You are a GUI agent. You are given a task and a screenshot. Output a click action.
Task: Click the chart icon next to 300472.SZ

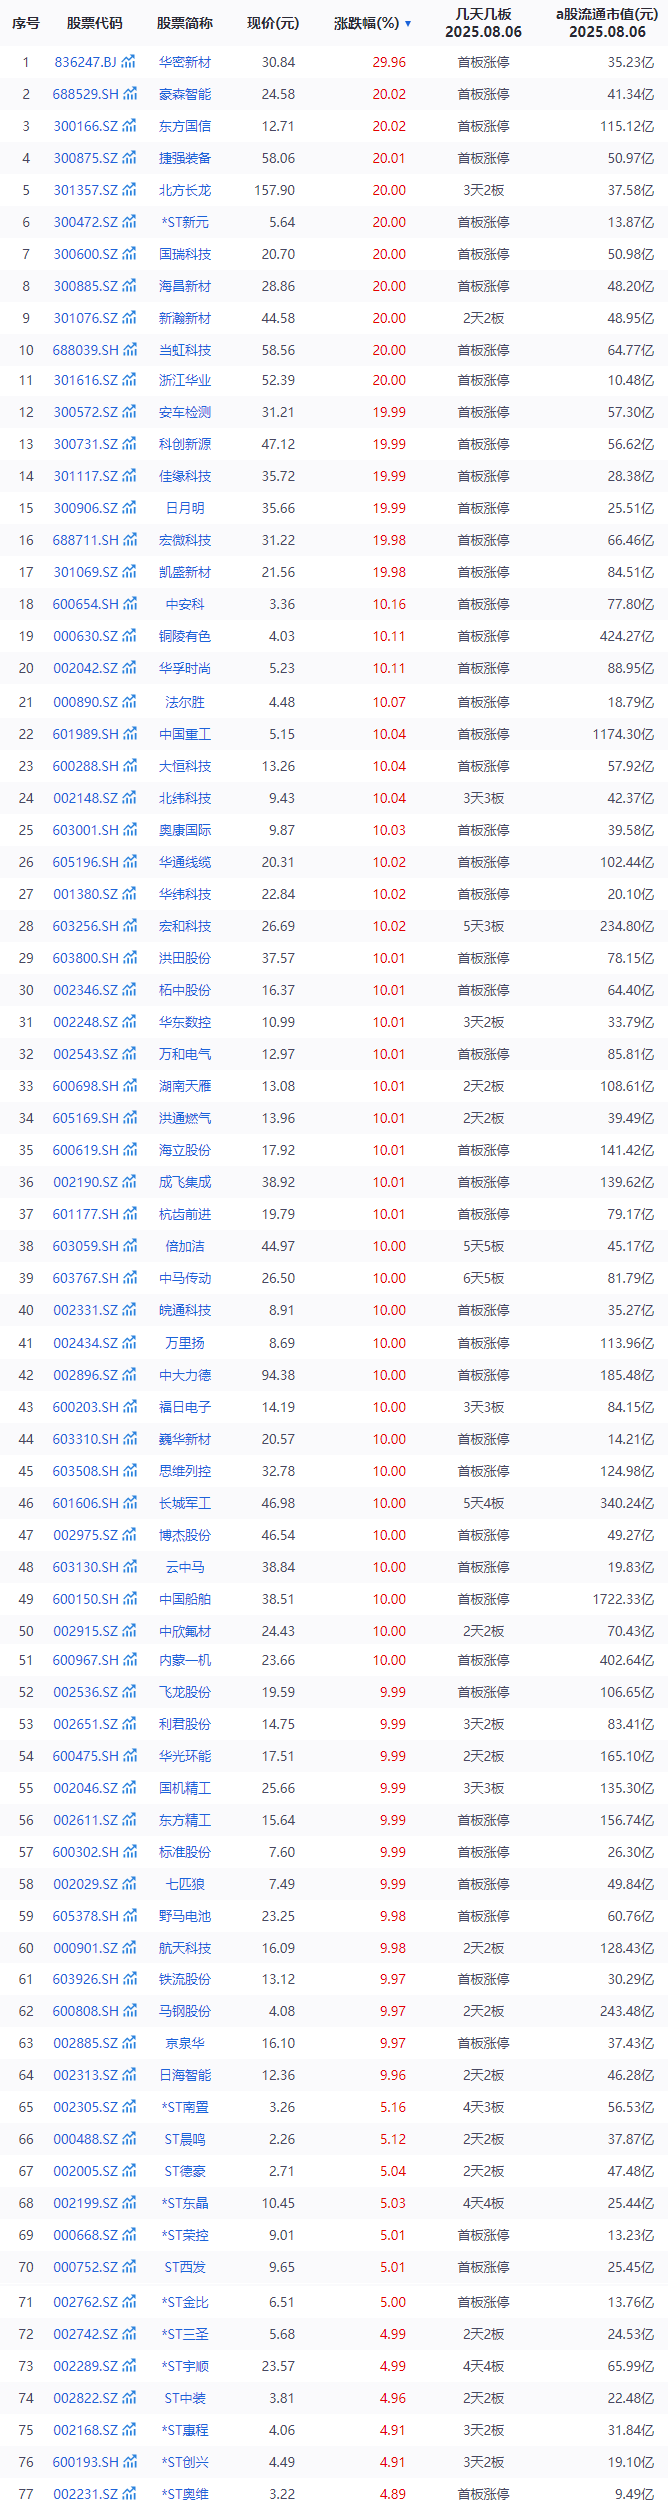point(129,222)
